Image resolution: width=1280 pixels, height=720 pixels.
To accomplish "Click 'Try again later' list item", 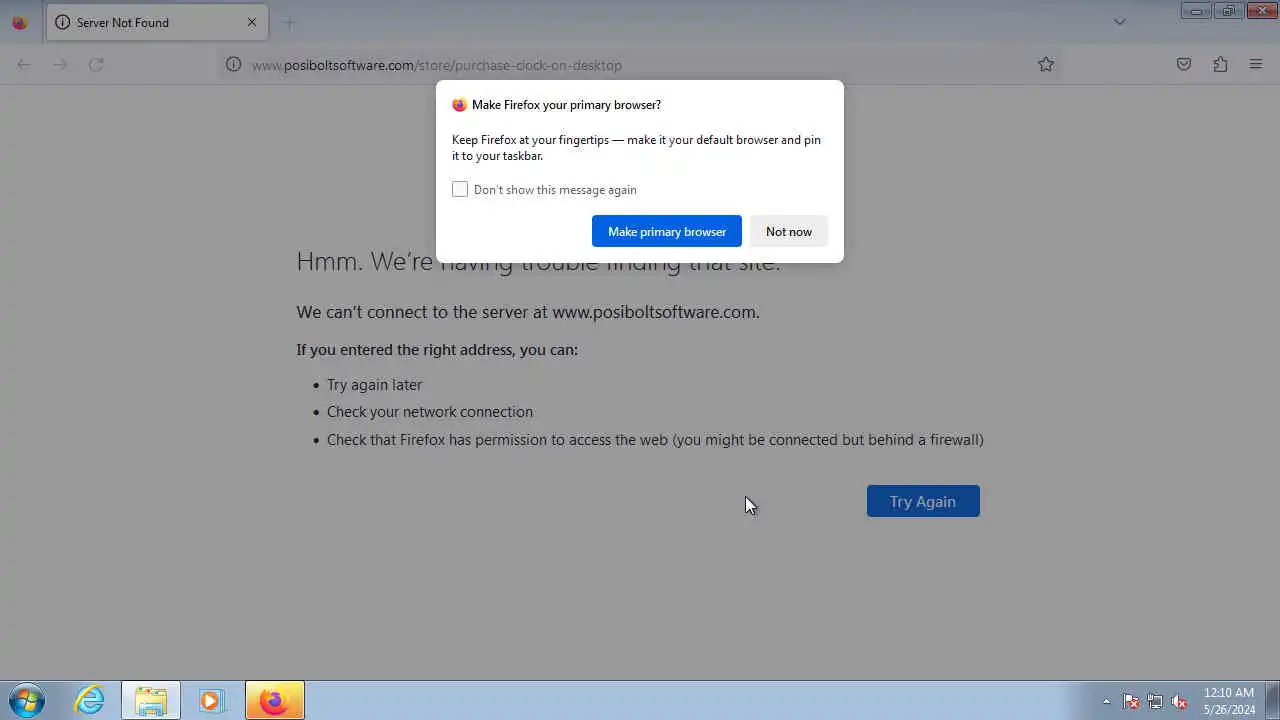I will pyautogui.click(x=375, y=385).
